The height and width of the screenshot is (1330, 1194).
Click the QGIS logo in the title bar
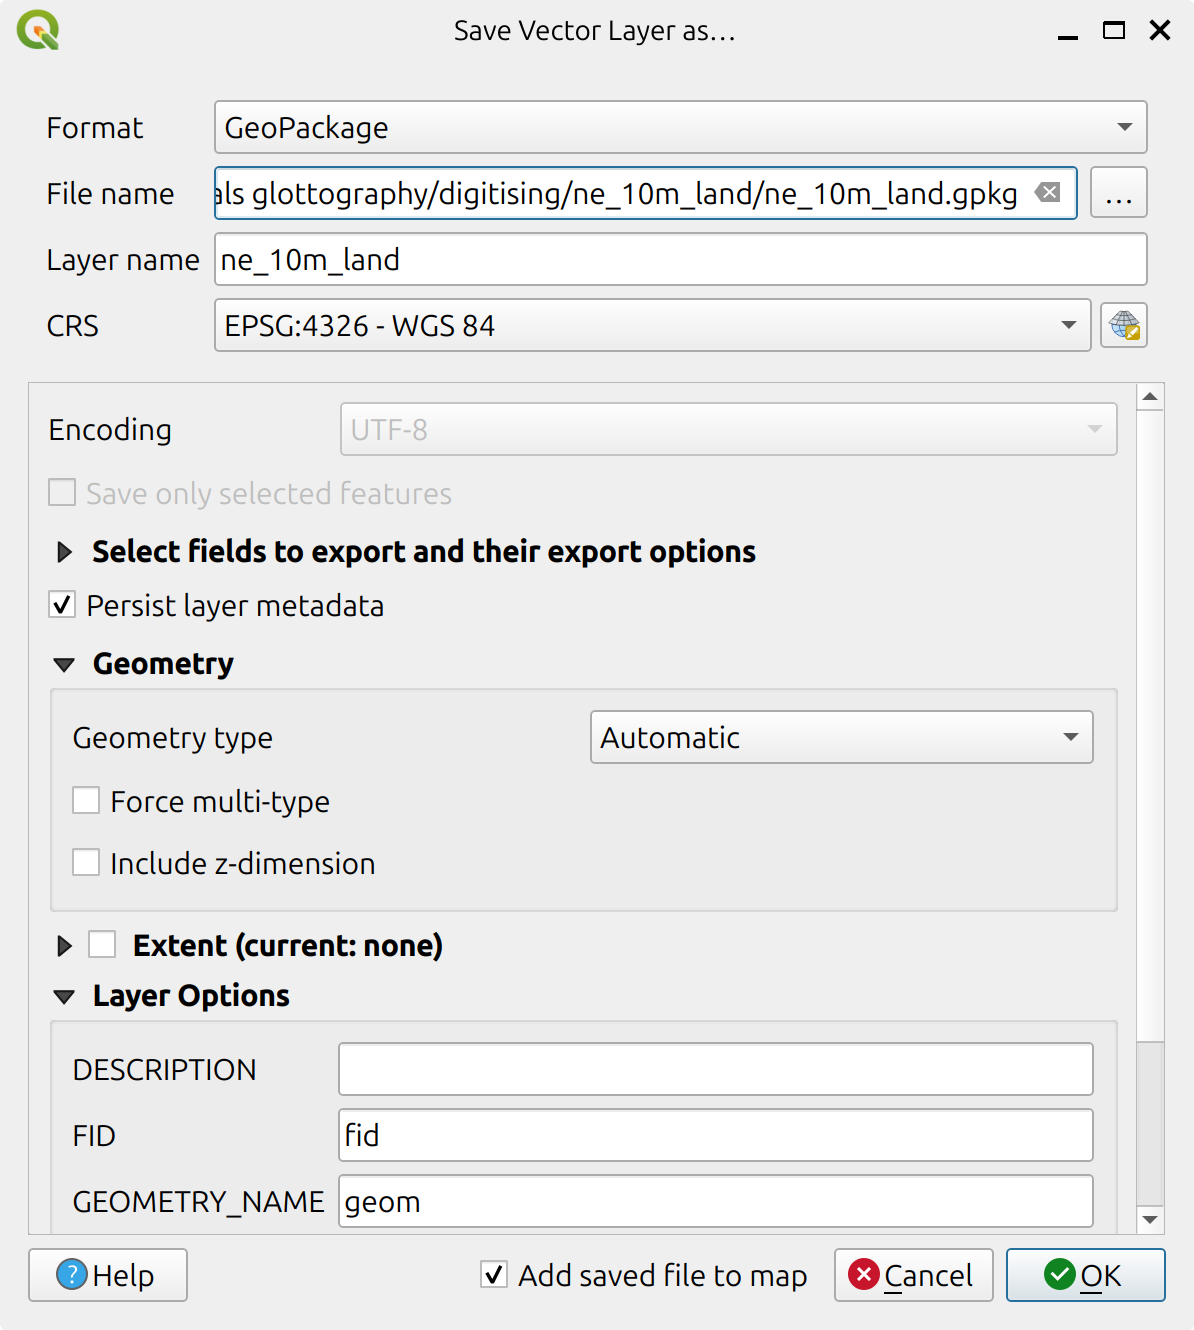coord(38,30)
